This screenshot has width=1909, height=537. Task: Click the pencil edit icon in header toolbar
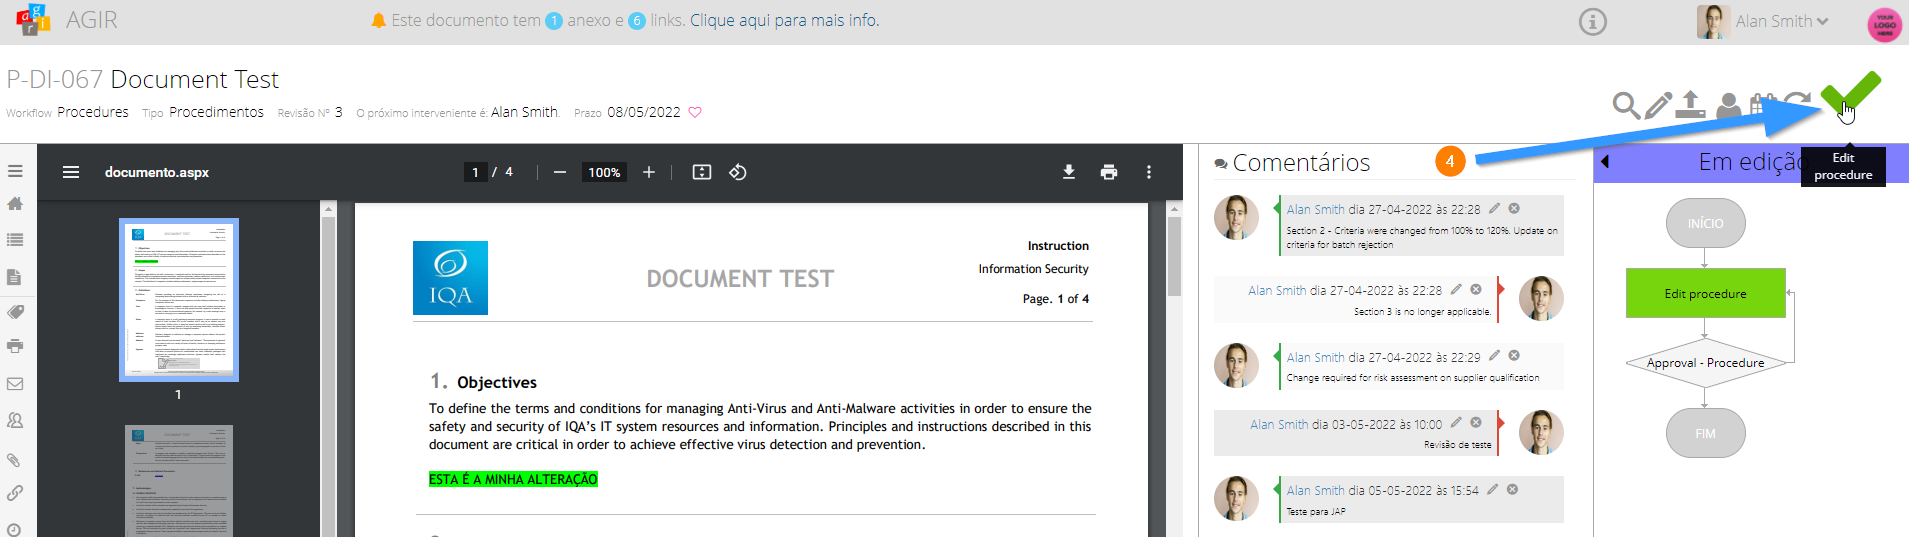[1658, 104]
